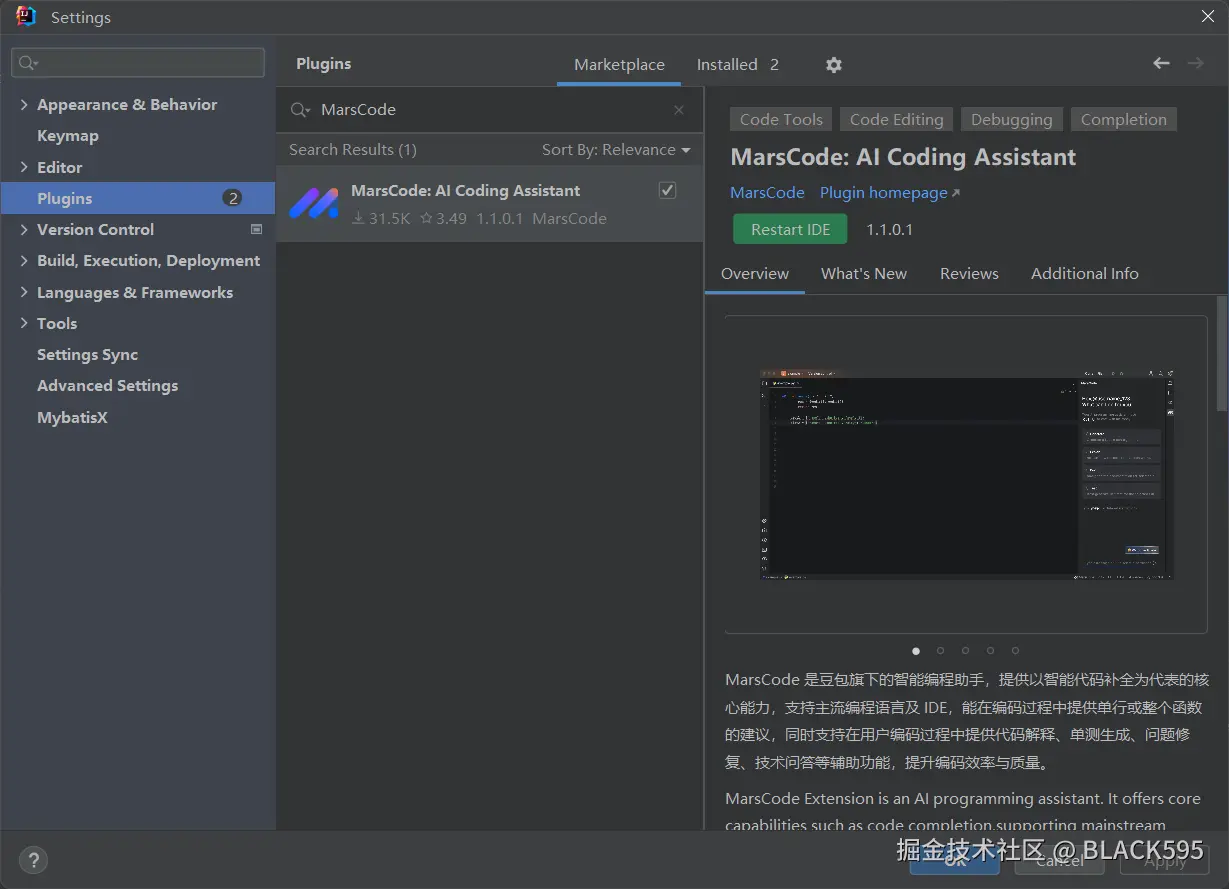The image size is (1229, 889).
Task: Click the MarsCode plugin logo icon
Action: (x=314, y=204)
